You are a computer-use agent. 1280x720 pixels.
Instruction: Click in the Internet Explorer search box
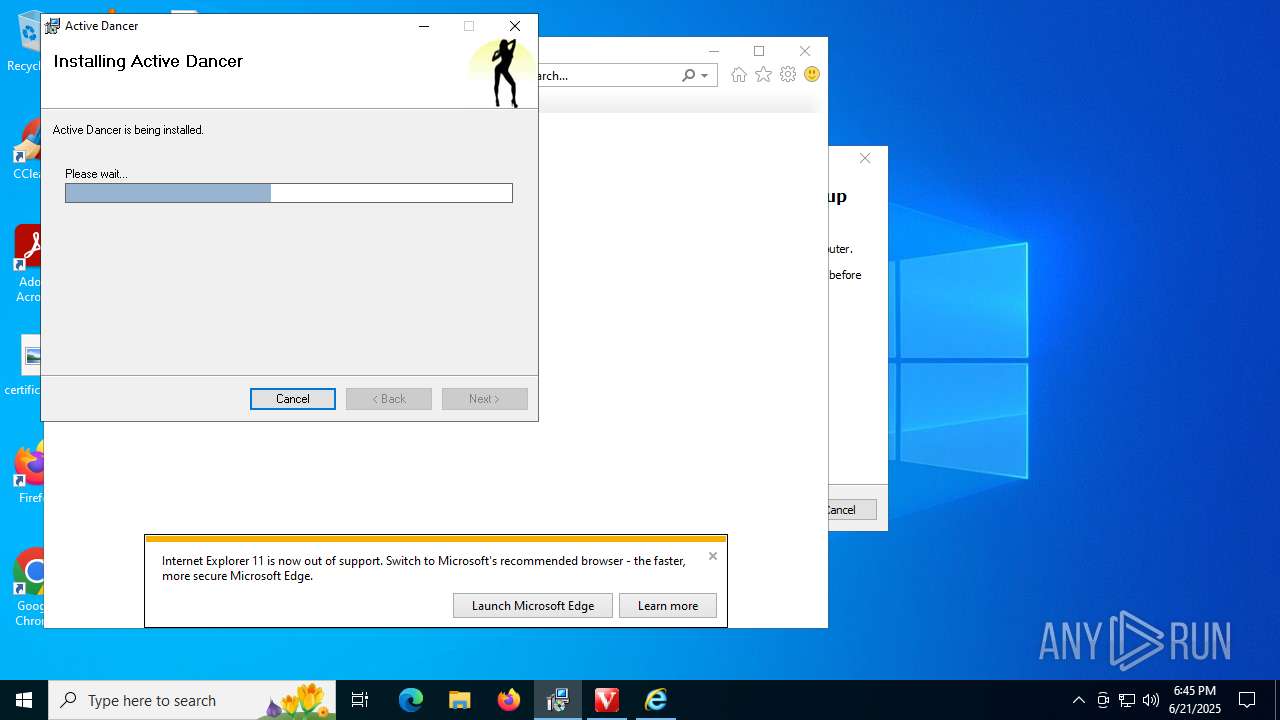(x=608, y=75)
